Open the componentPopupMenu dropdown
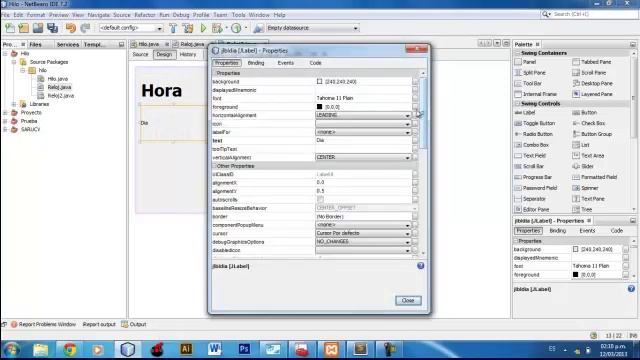The image size is (640, 360). (407, 225)
